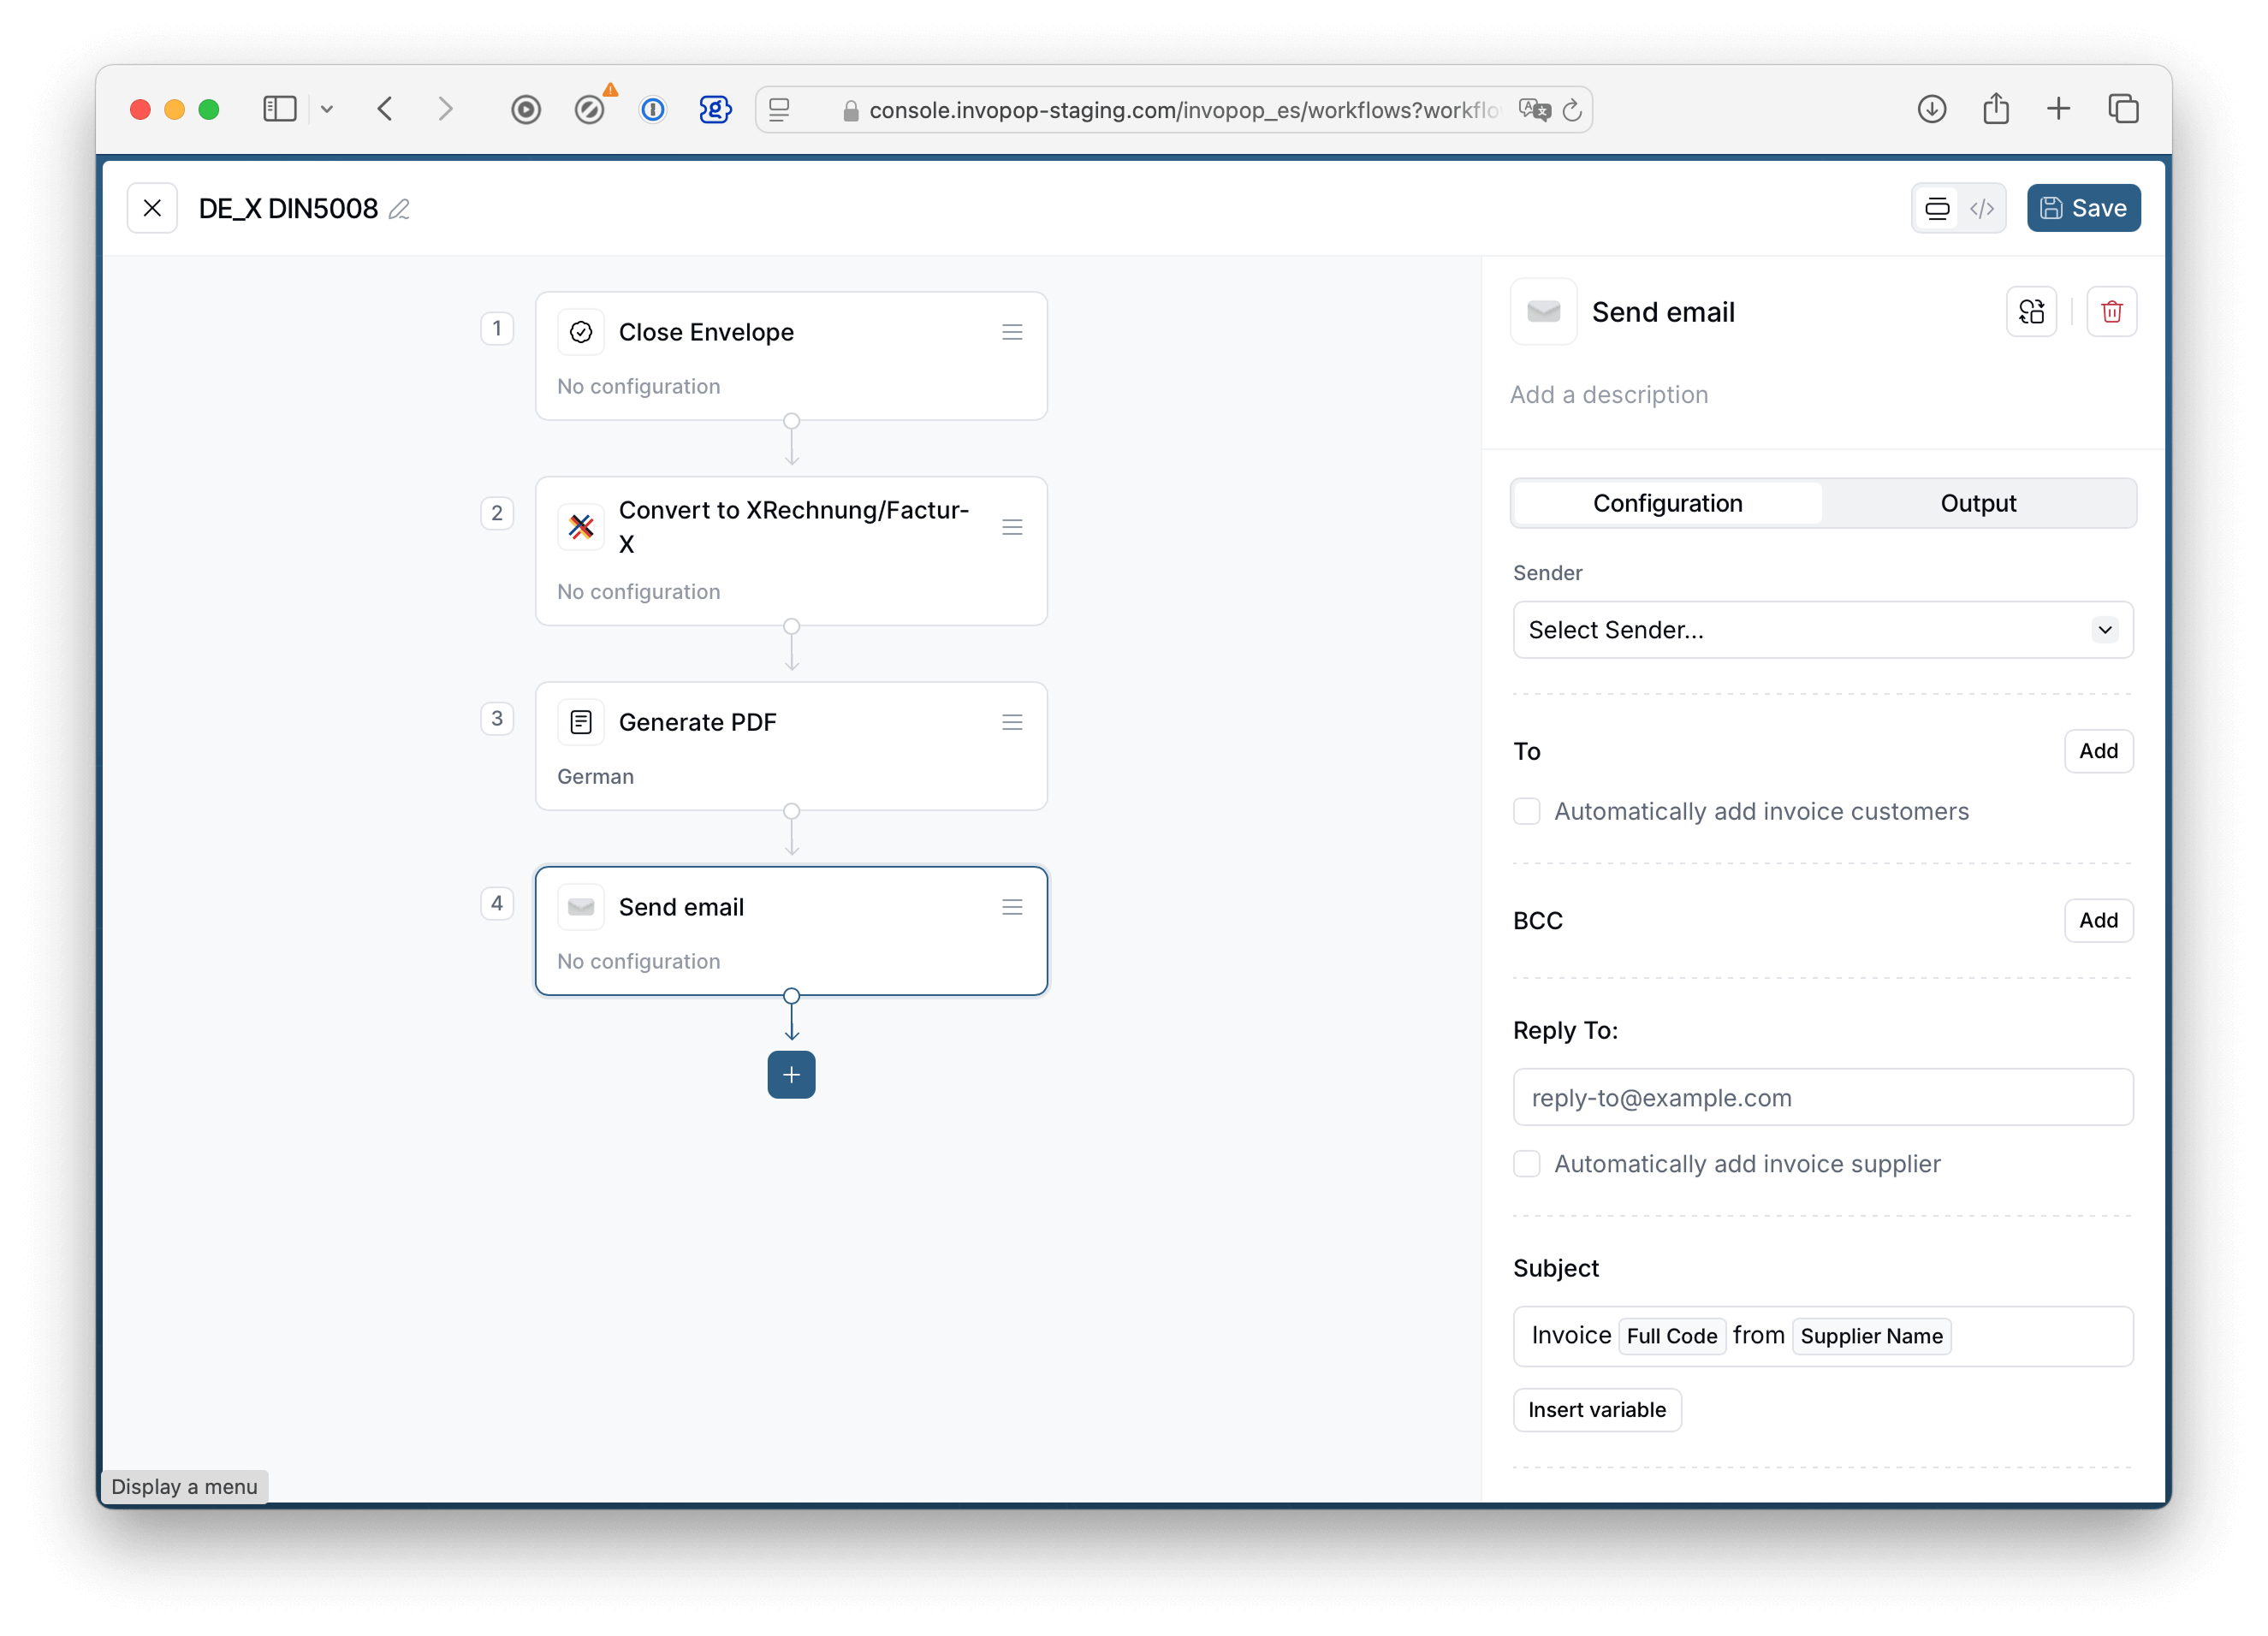The height and width of the screenshot is (1636, 2268).
Task: Open Generate PDF step menu handle
Action: [x=1012, y=722]
